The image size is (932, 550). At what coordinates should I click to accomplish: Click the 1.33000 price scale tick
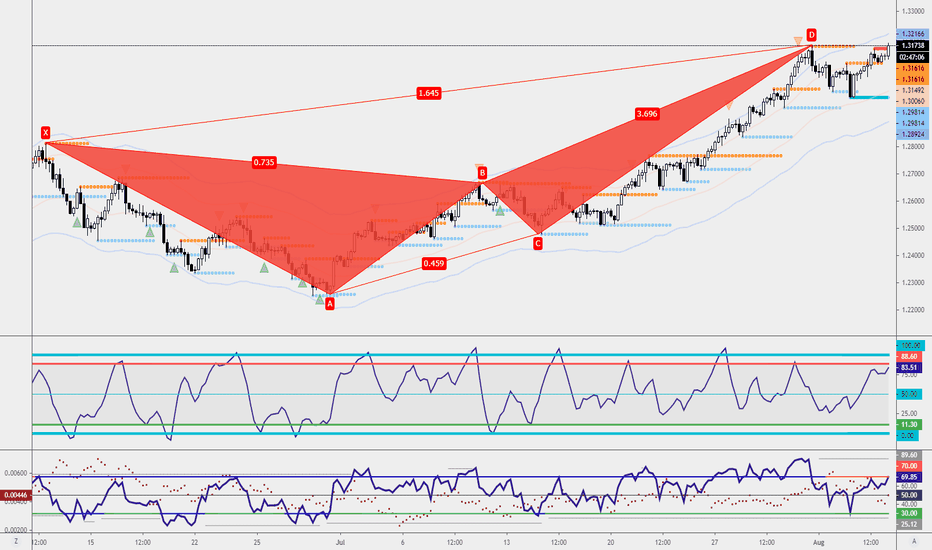pyautogui.click(x=912, y=11)
